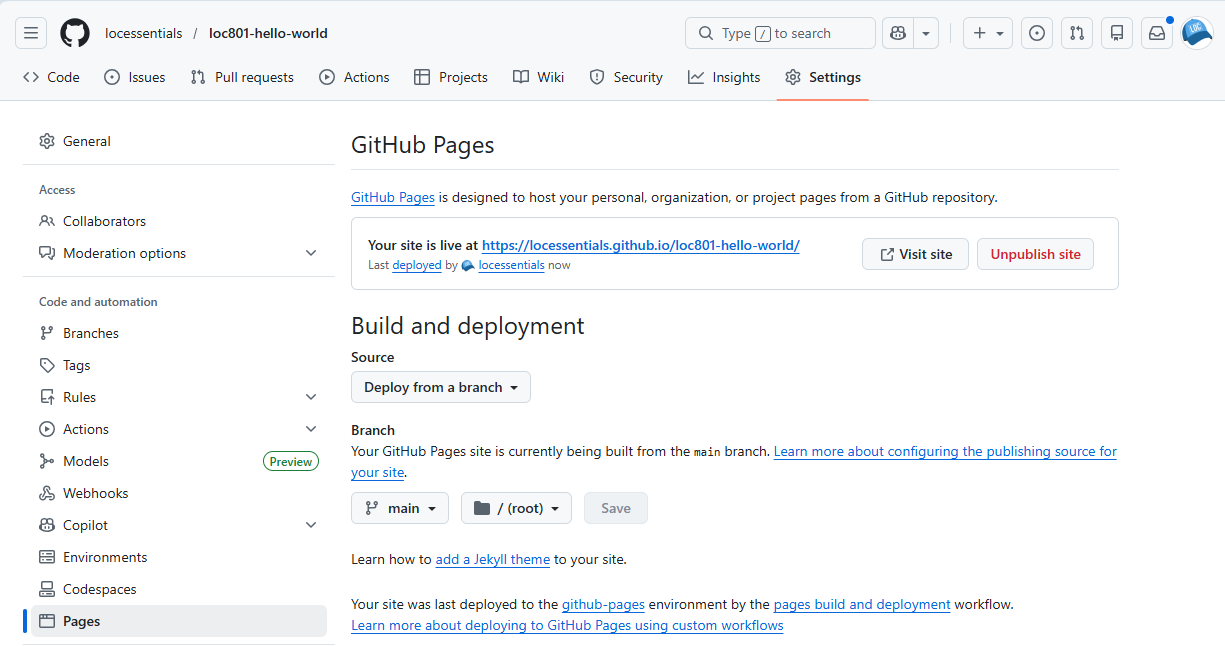Open your saved items bookmark icon
The image size is (1225, 646).
(1116, 32)
